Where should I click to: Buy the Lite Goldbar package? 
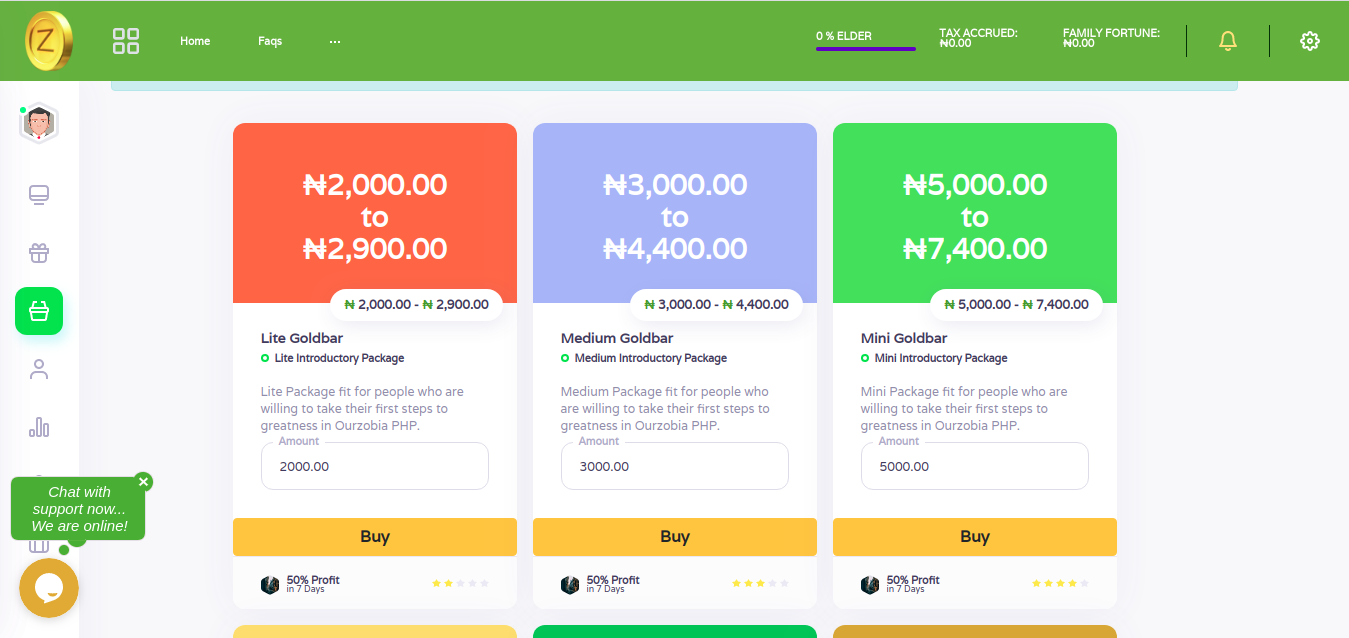(x=375, y=537)
